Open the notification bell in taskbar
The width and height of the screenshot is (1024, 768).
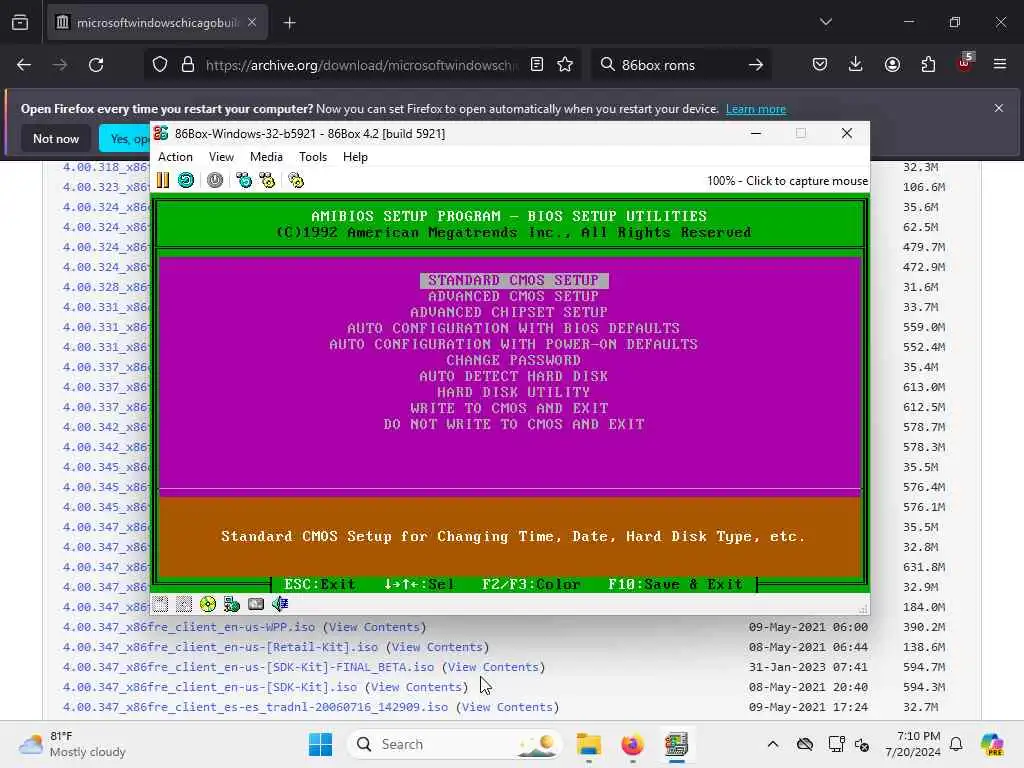pos(956,744)
